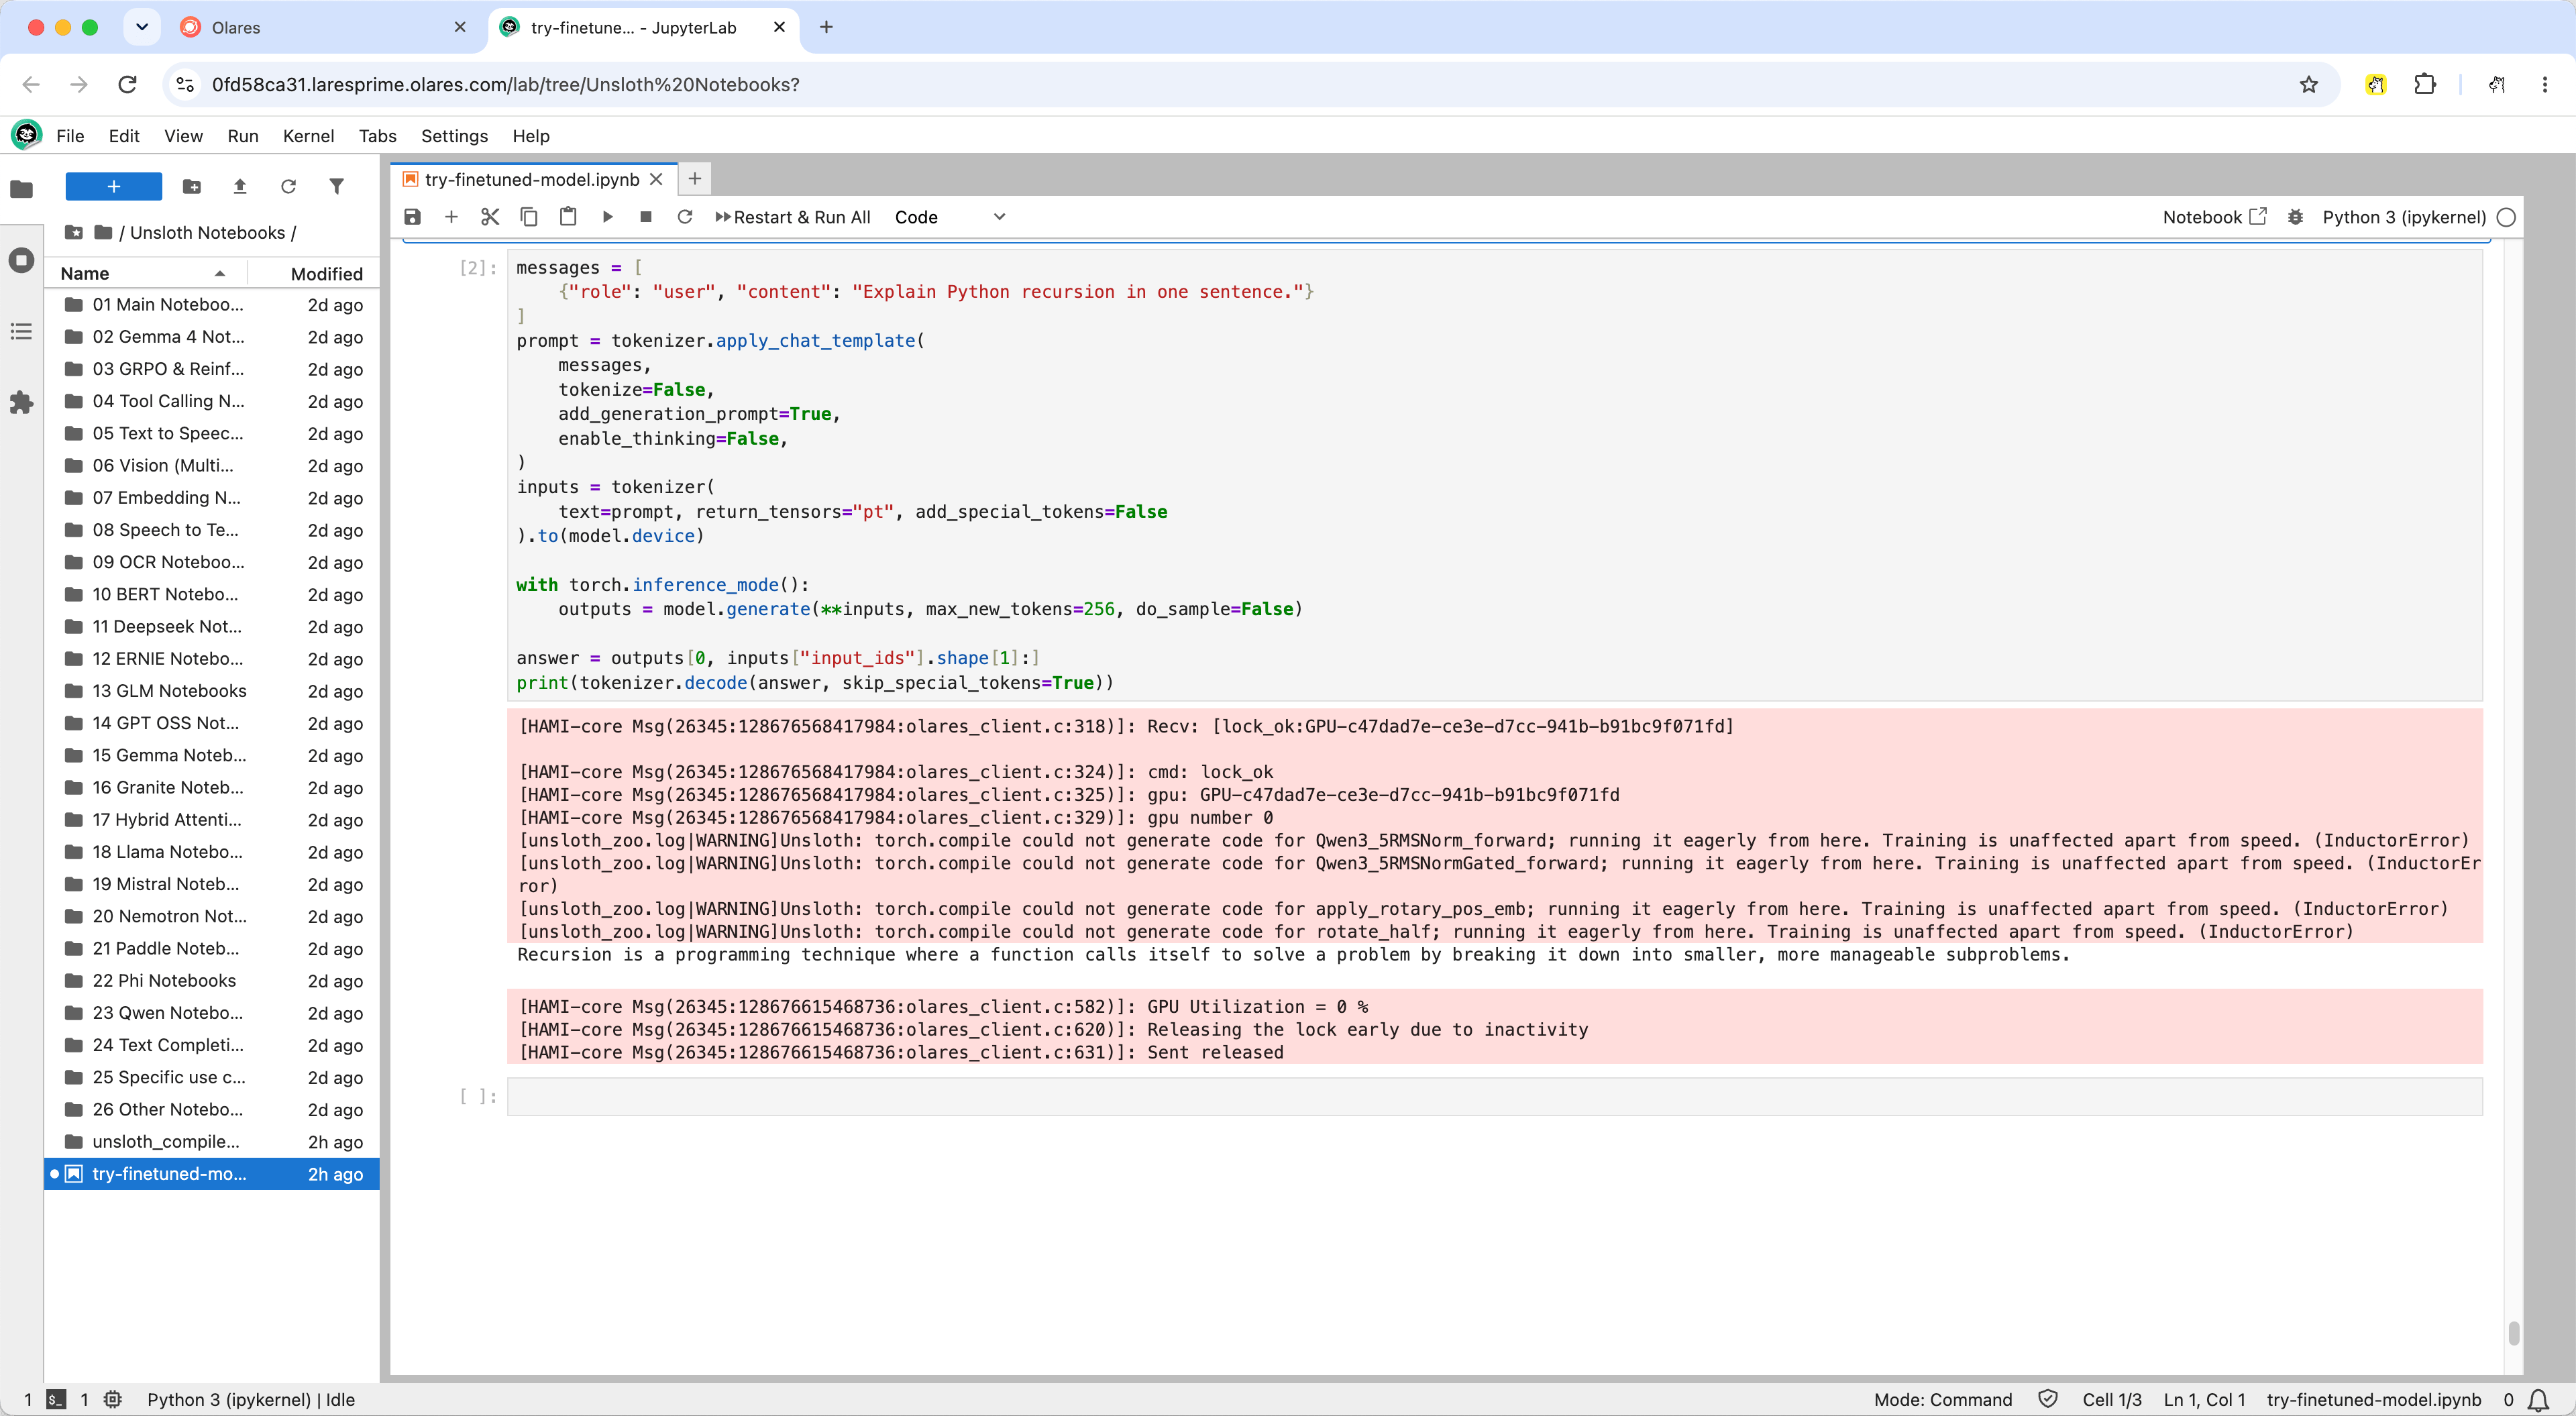The height and width of the screenshot is (1416, 2576).
Task: Click kernel settings icon in status bar
Action: [113, 1399]
